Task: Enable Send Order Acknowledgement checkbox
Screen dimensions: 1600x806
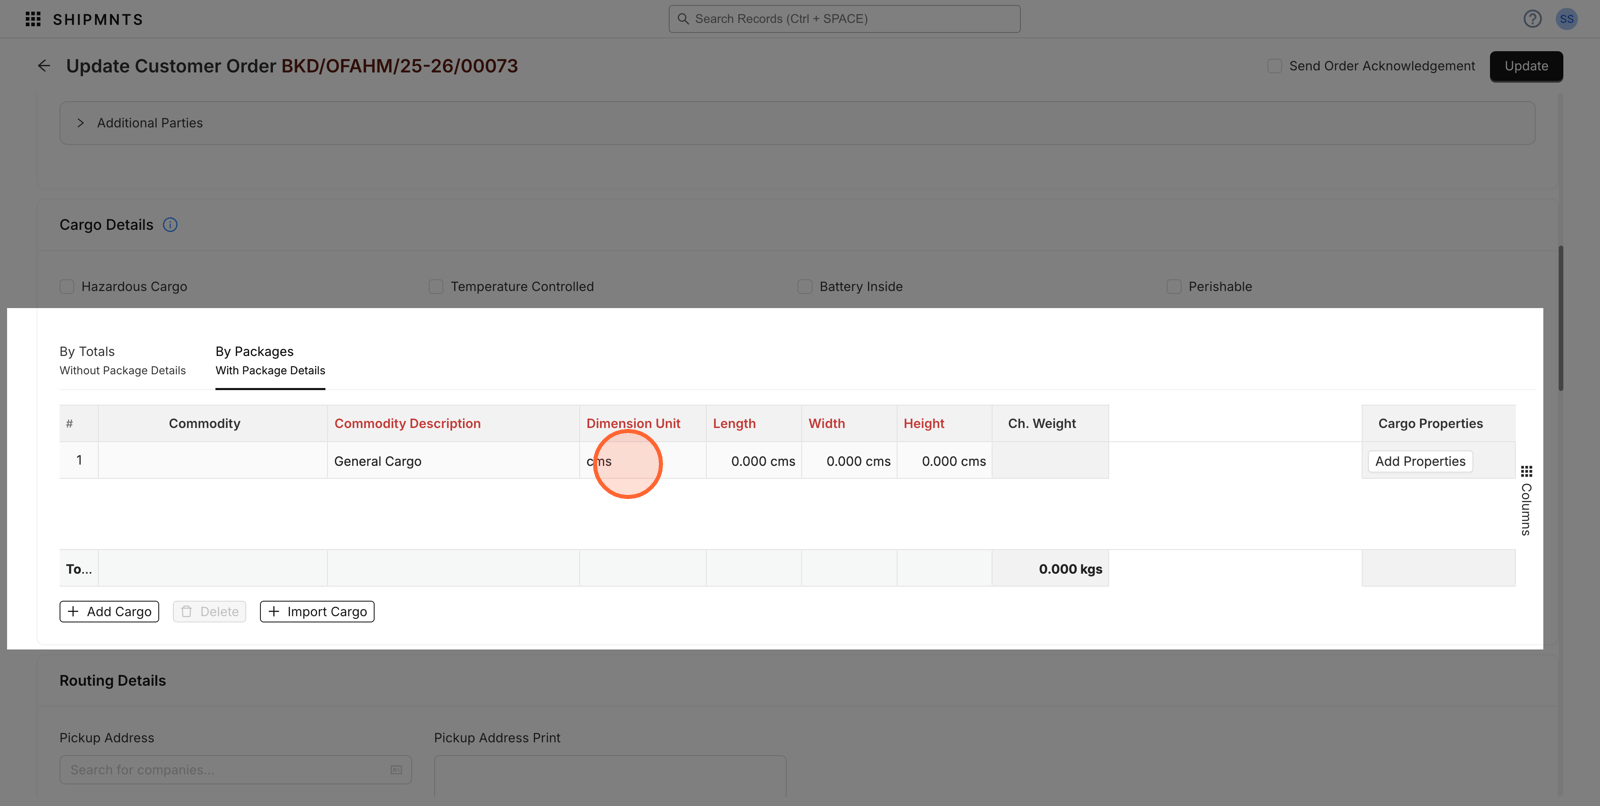Action: pos(1274,66)
